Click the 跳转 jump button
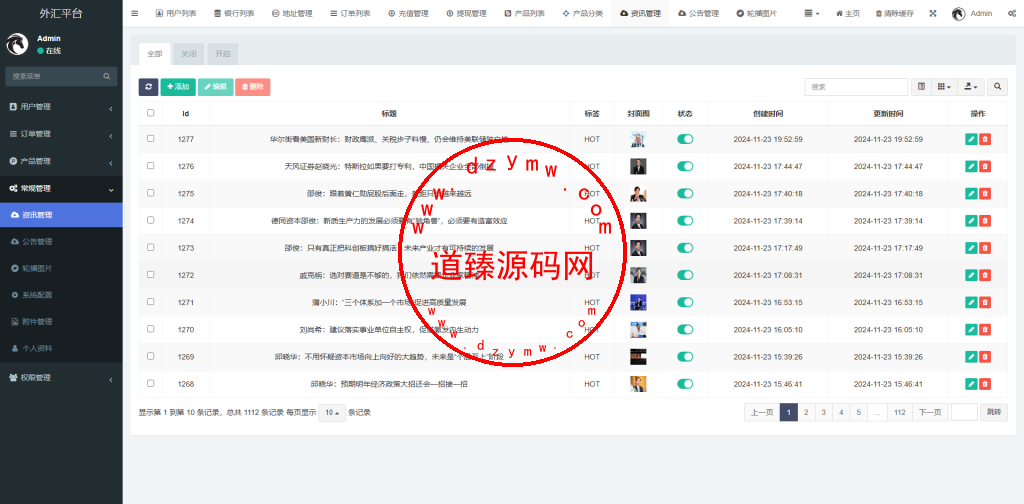1024x504 pixels. pyautogui.click(x=993, y=412)
